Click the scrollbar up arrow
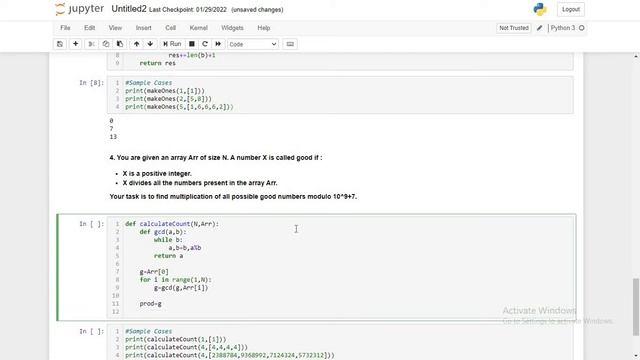Screen dimensions: 640x360 636,56
